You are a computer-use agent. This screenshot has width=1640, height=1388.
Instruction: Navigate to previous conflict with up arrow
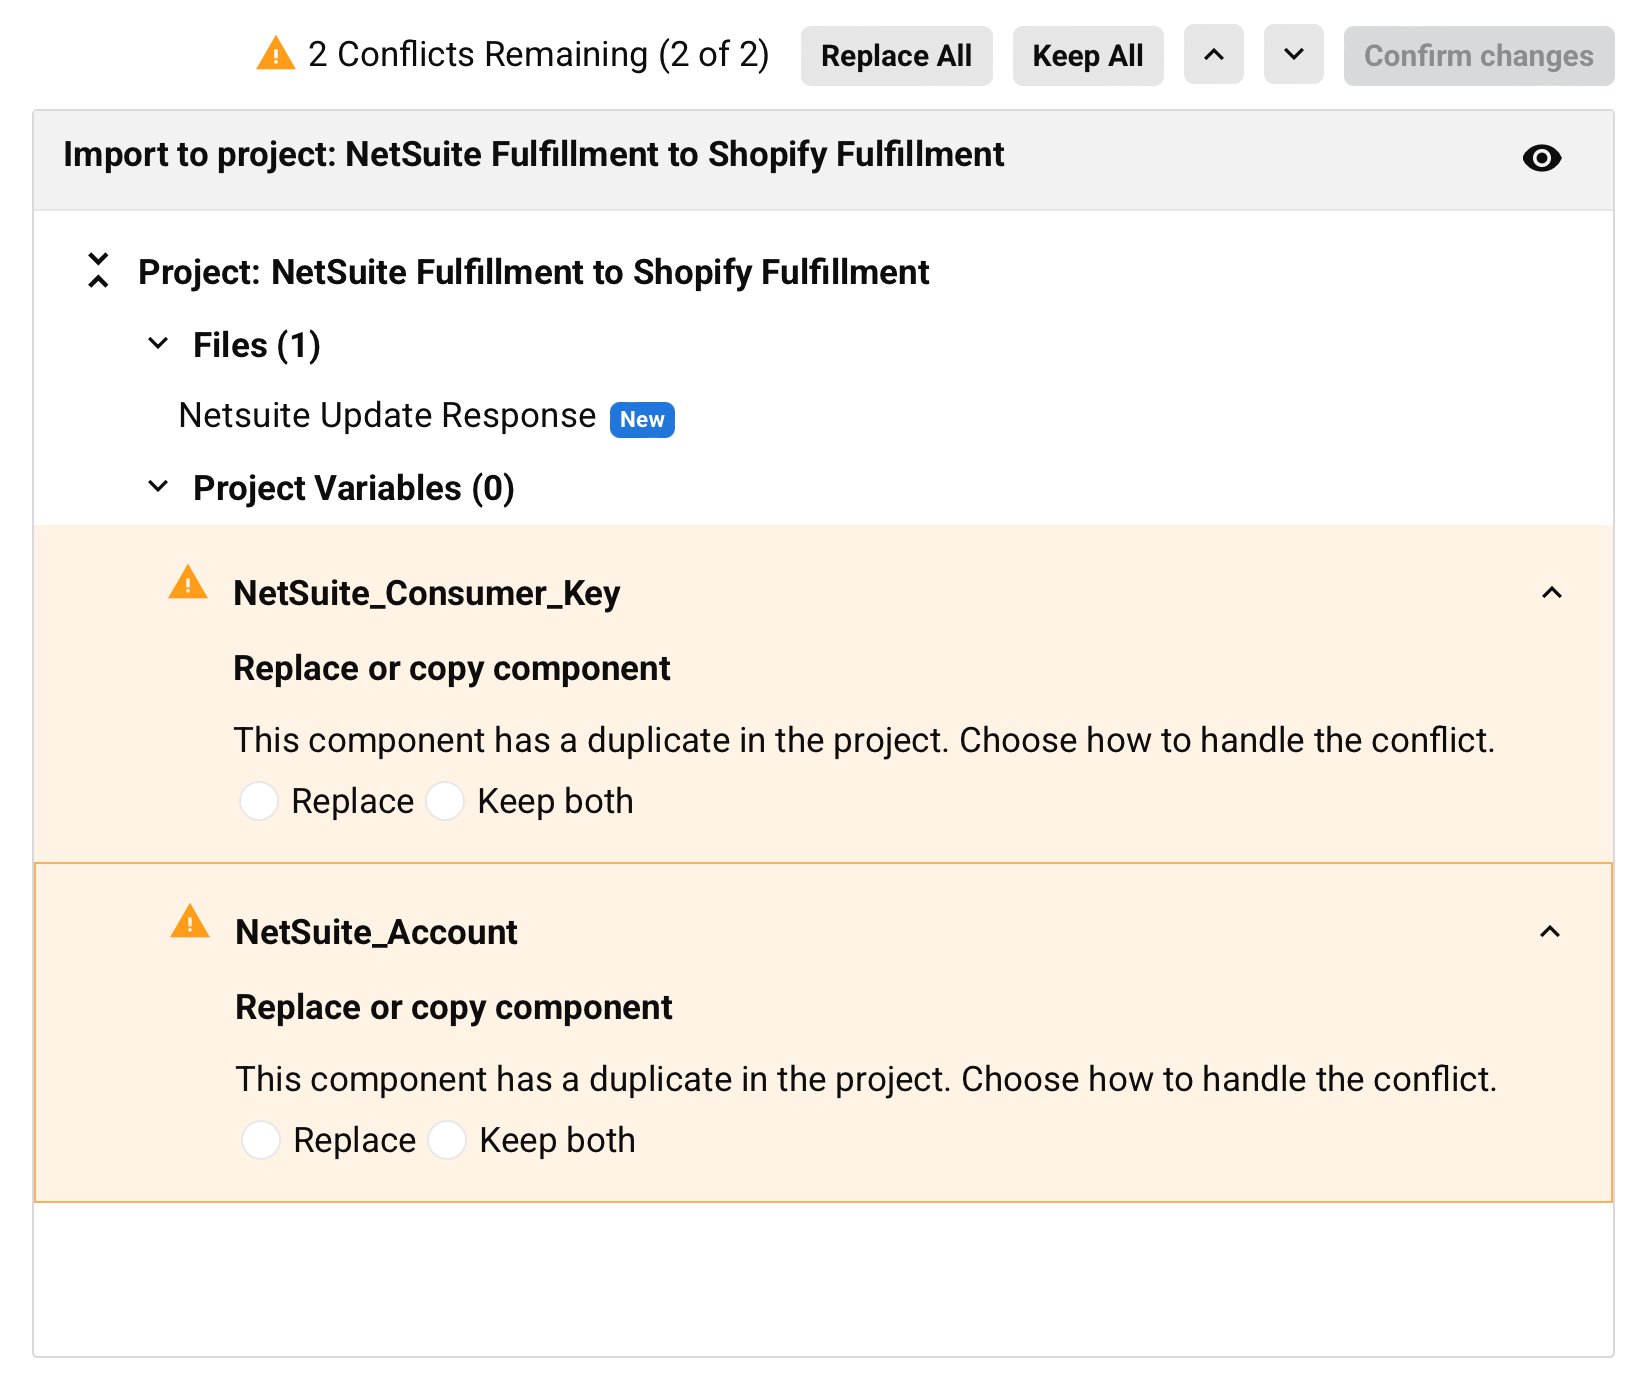[1213, 55]
